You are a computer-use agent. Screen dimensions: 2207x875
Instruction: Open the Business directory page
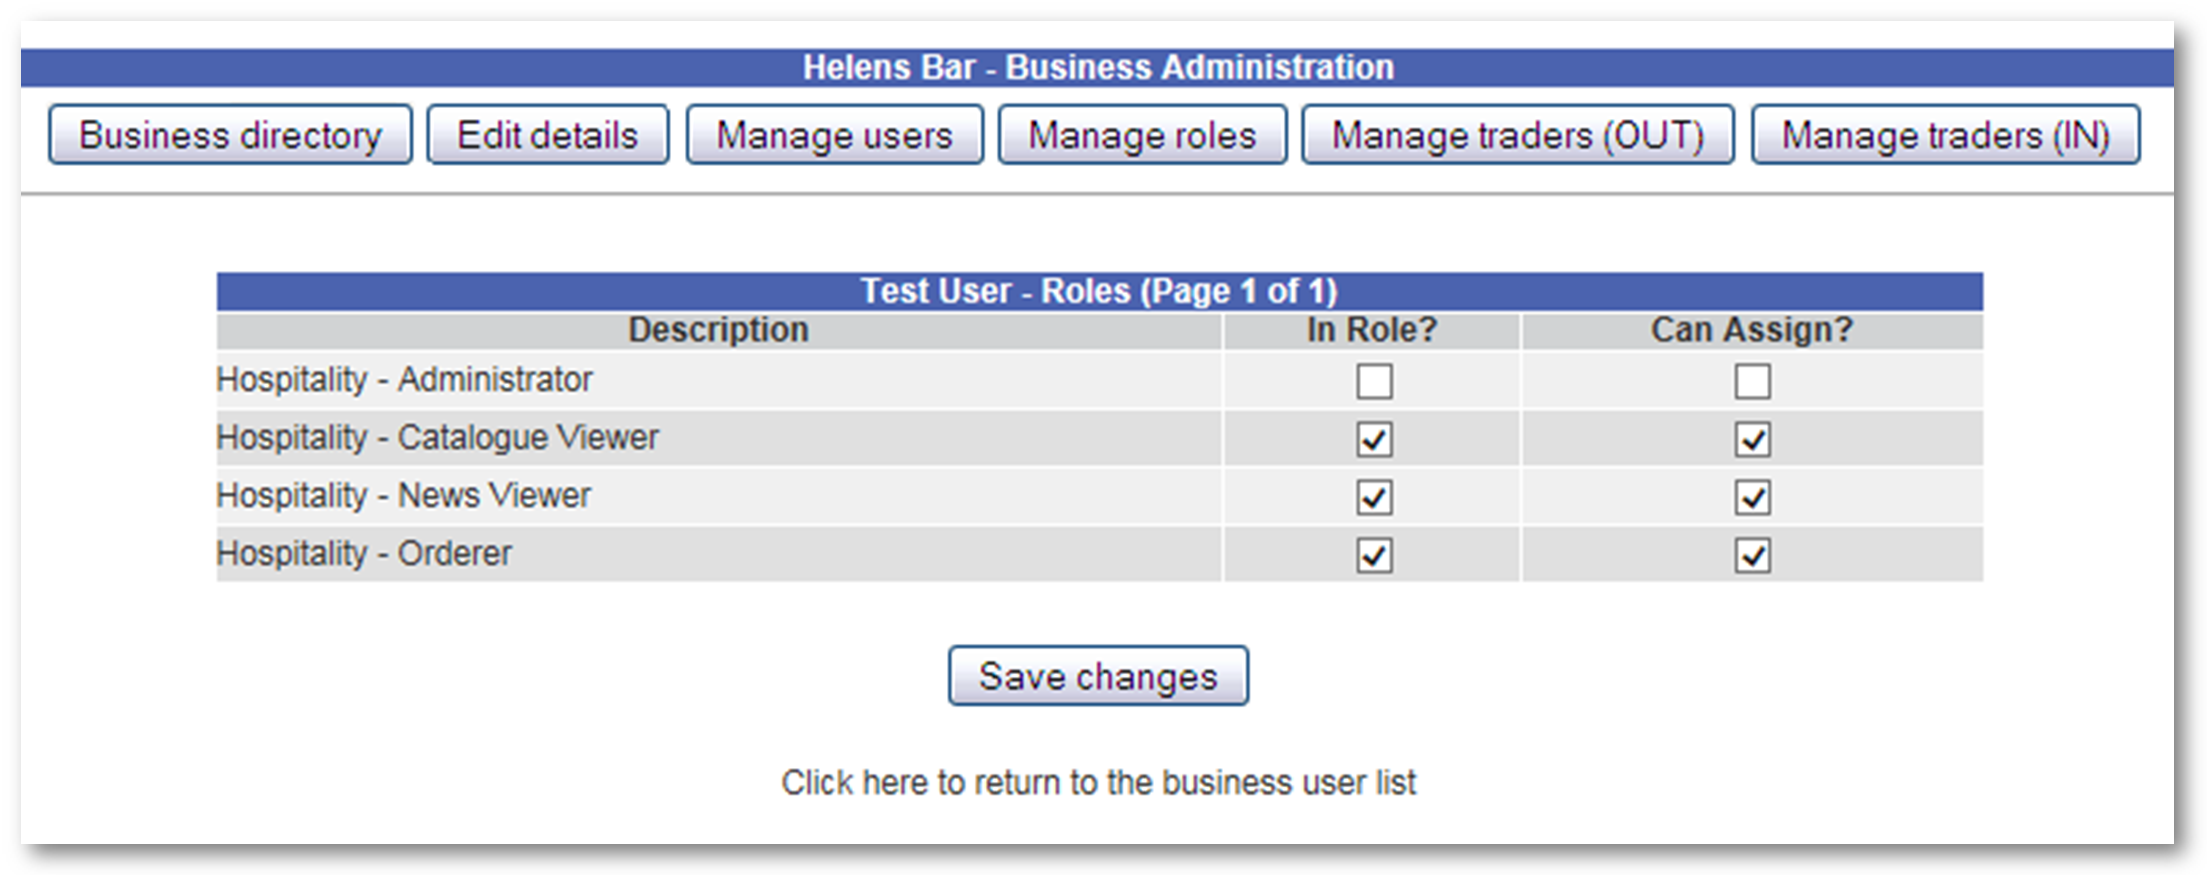pyautogui.click(x=230, y=135)
